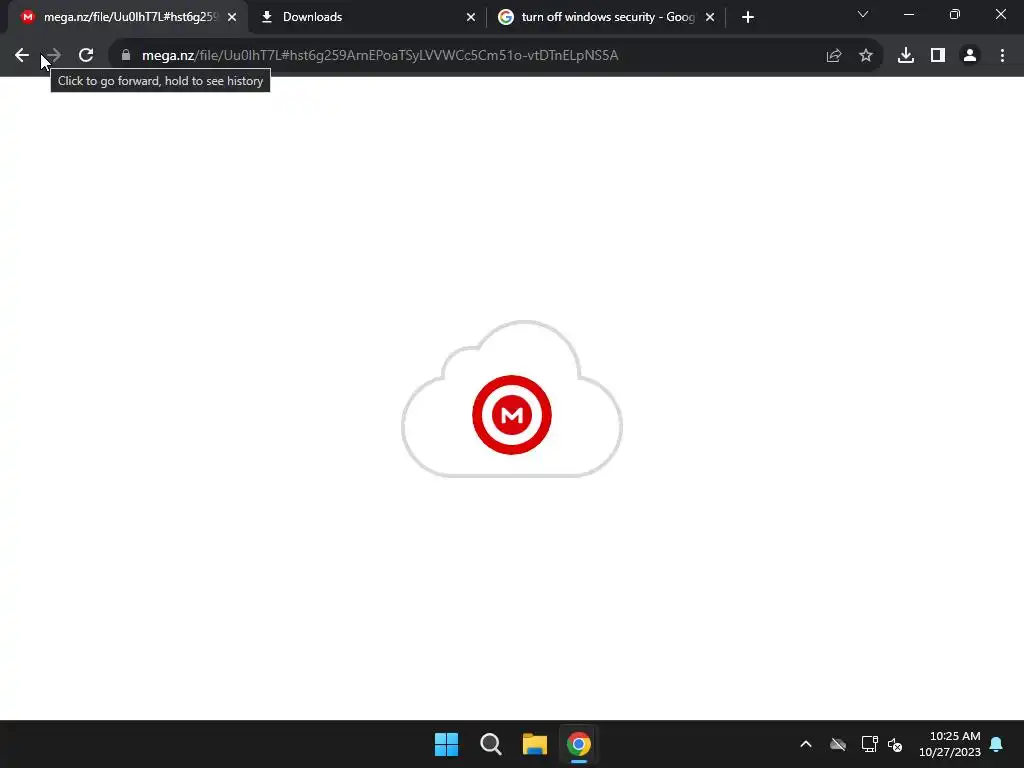This screenshot has height=768, width=1024.
Task: Click the muted volume tray icon
Action: click(895, 744)
